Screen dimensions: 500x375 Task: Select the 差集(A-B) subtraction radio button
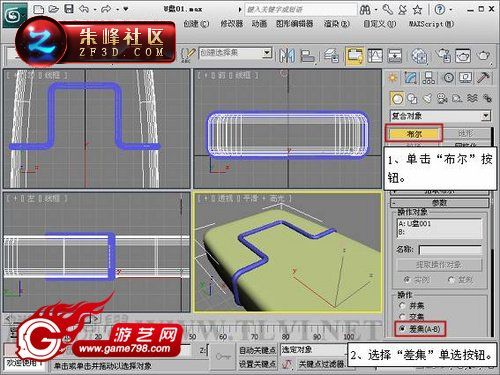pyautogui.click(x=402, y=329)
